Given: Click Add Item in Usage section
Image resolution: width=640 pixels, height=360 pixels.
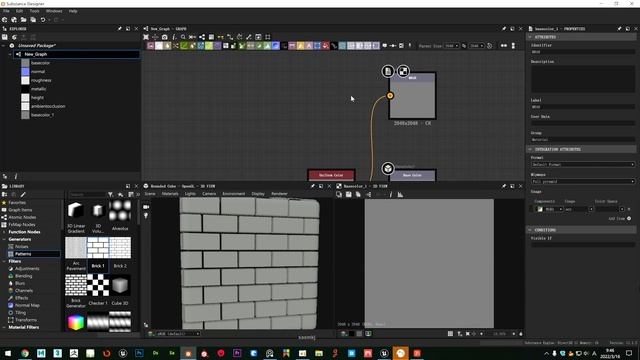Looking at the screenshot, I should tap(620, 219).
